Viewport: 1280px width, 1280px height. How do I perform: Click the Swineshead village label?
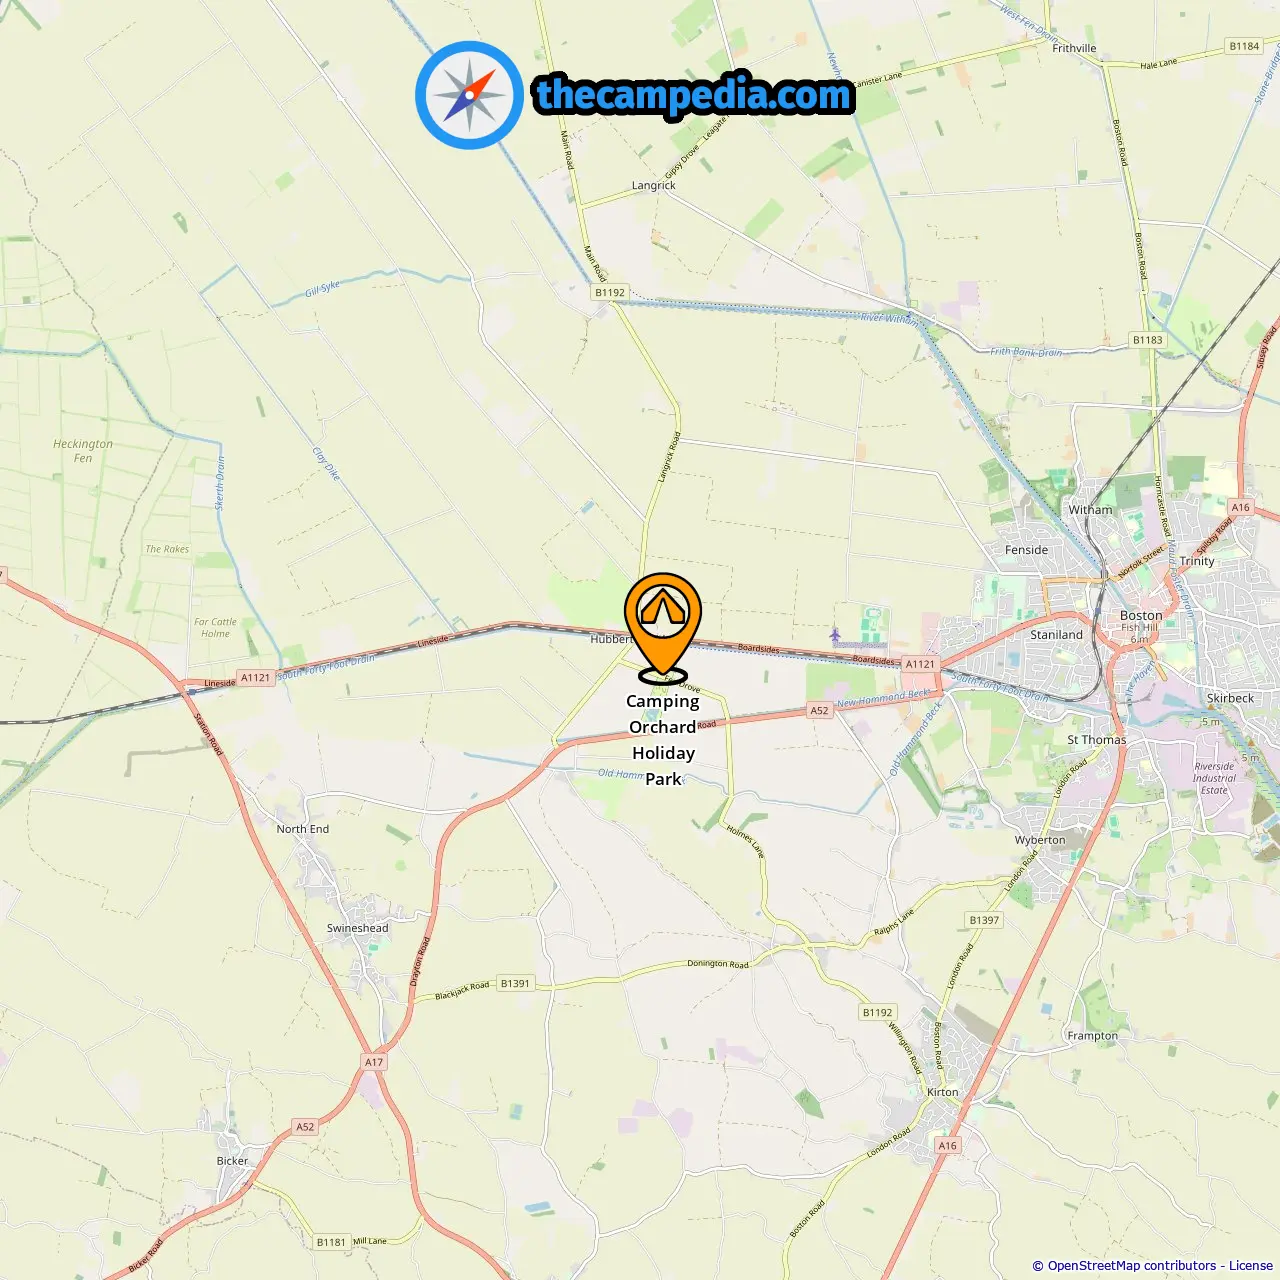click(x=357, y=928)
